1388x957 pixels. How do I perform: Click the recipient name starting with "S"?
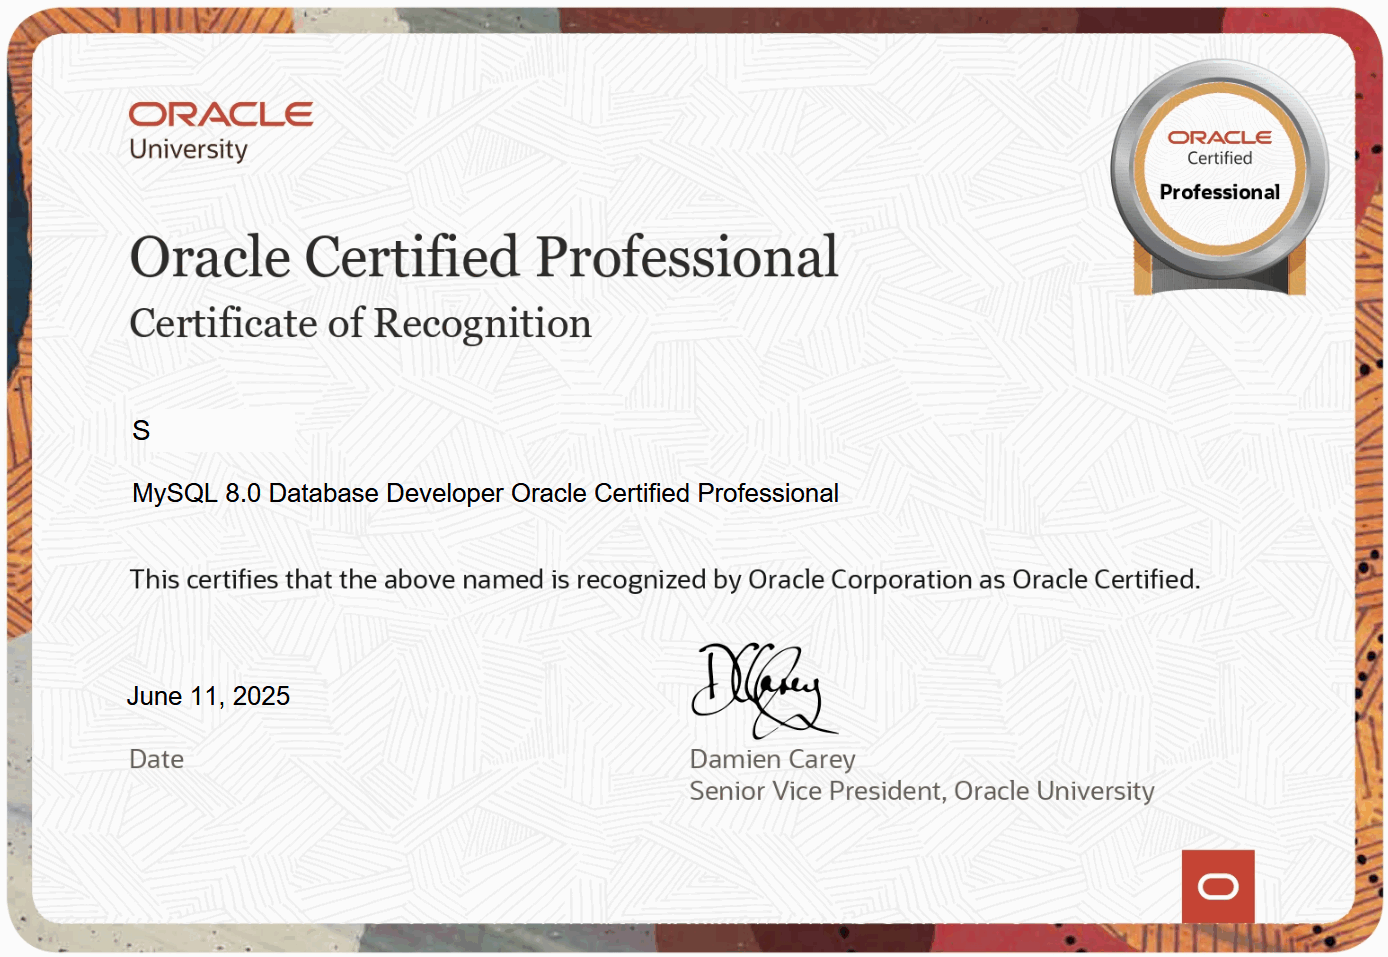click(141, 431)
